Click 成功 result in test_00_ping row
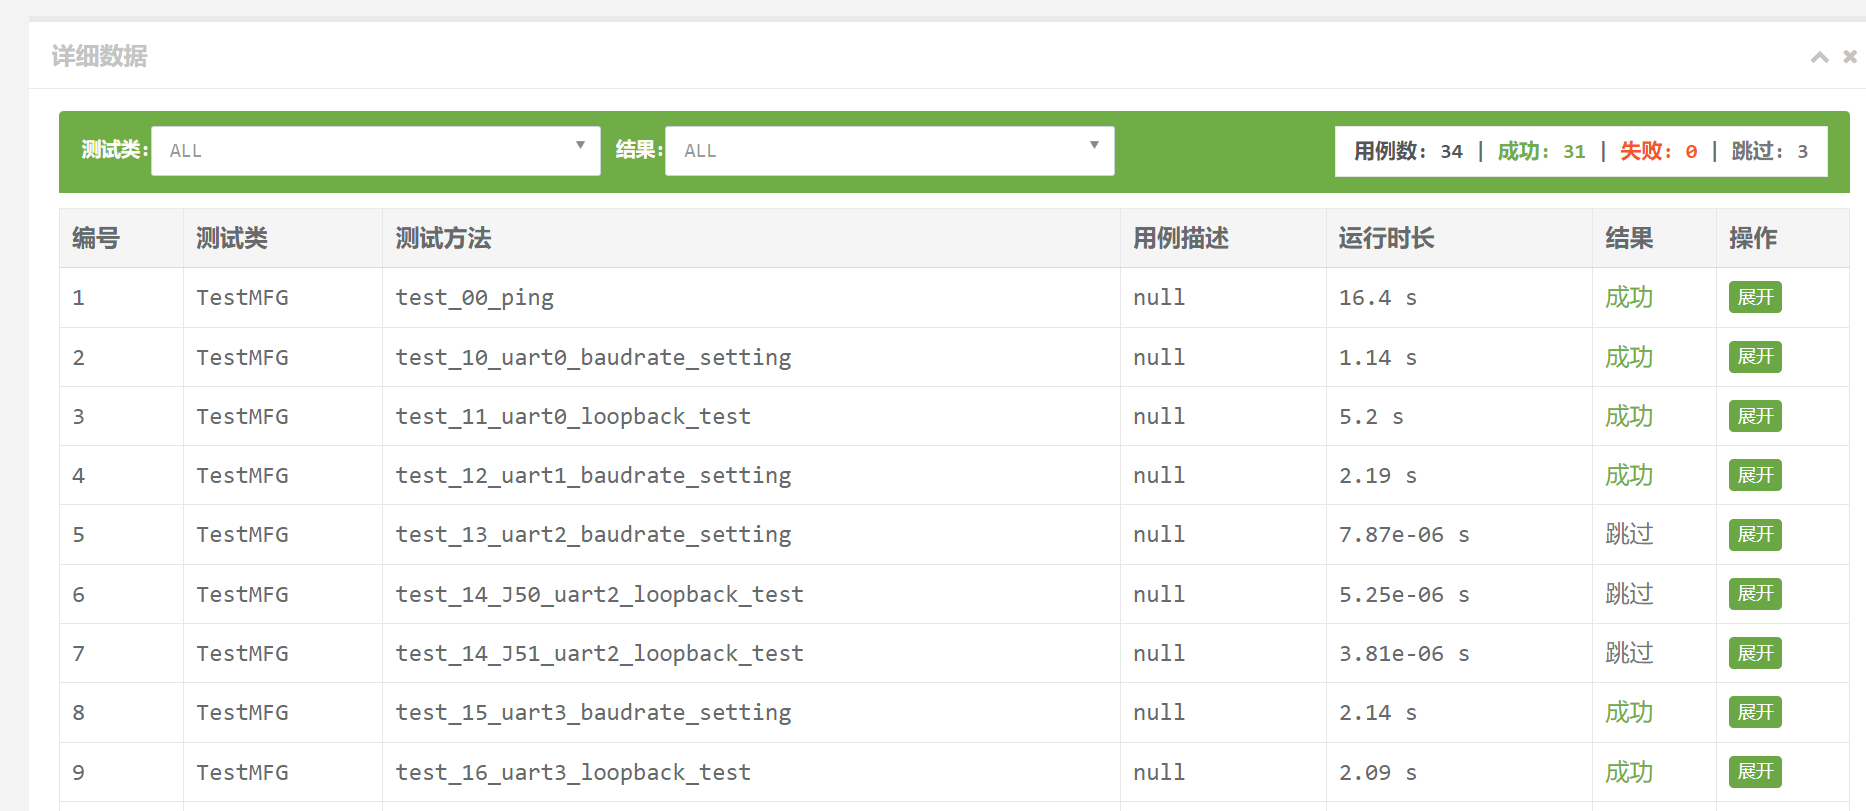 coord(1629,298)
